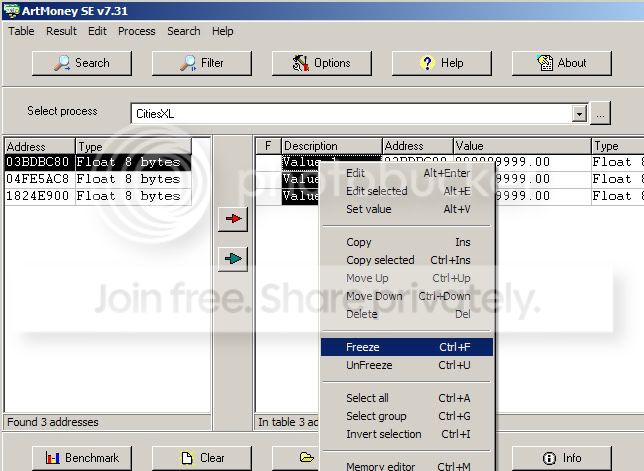
Task: Click the Help button with question mark
Action: click(442, 63)
